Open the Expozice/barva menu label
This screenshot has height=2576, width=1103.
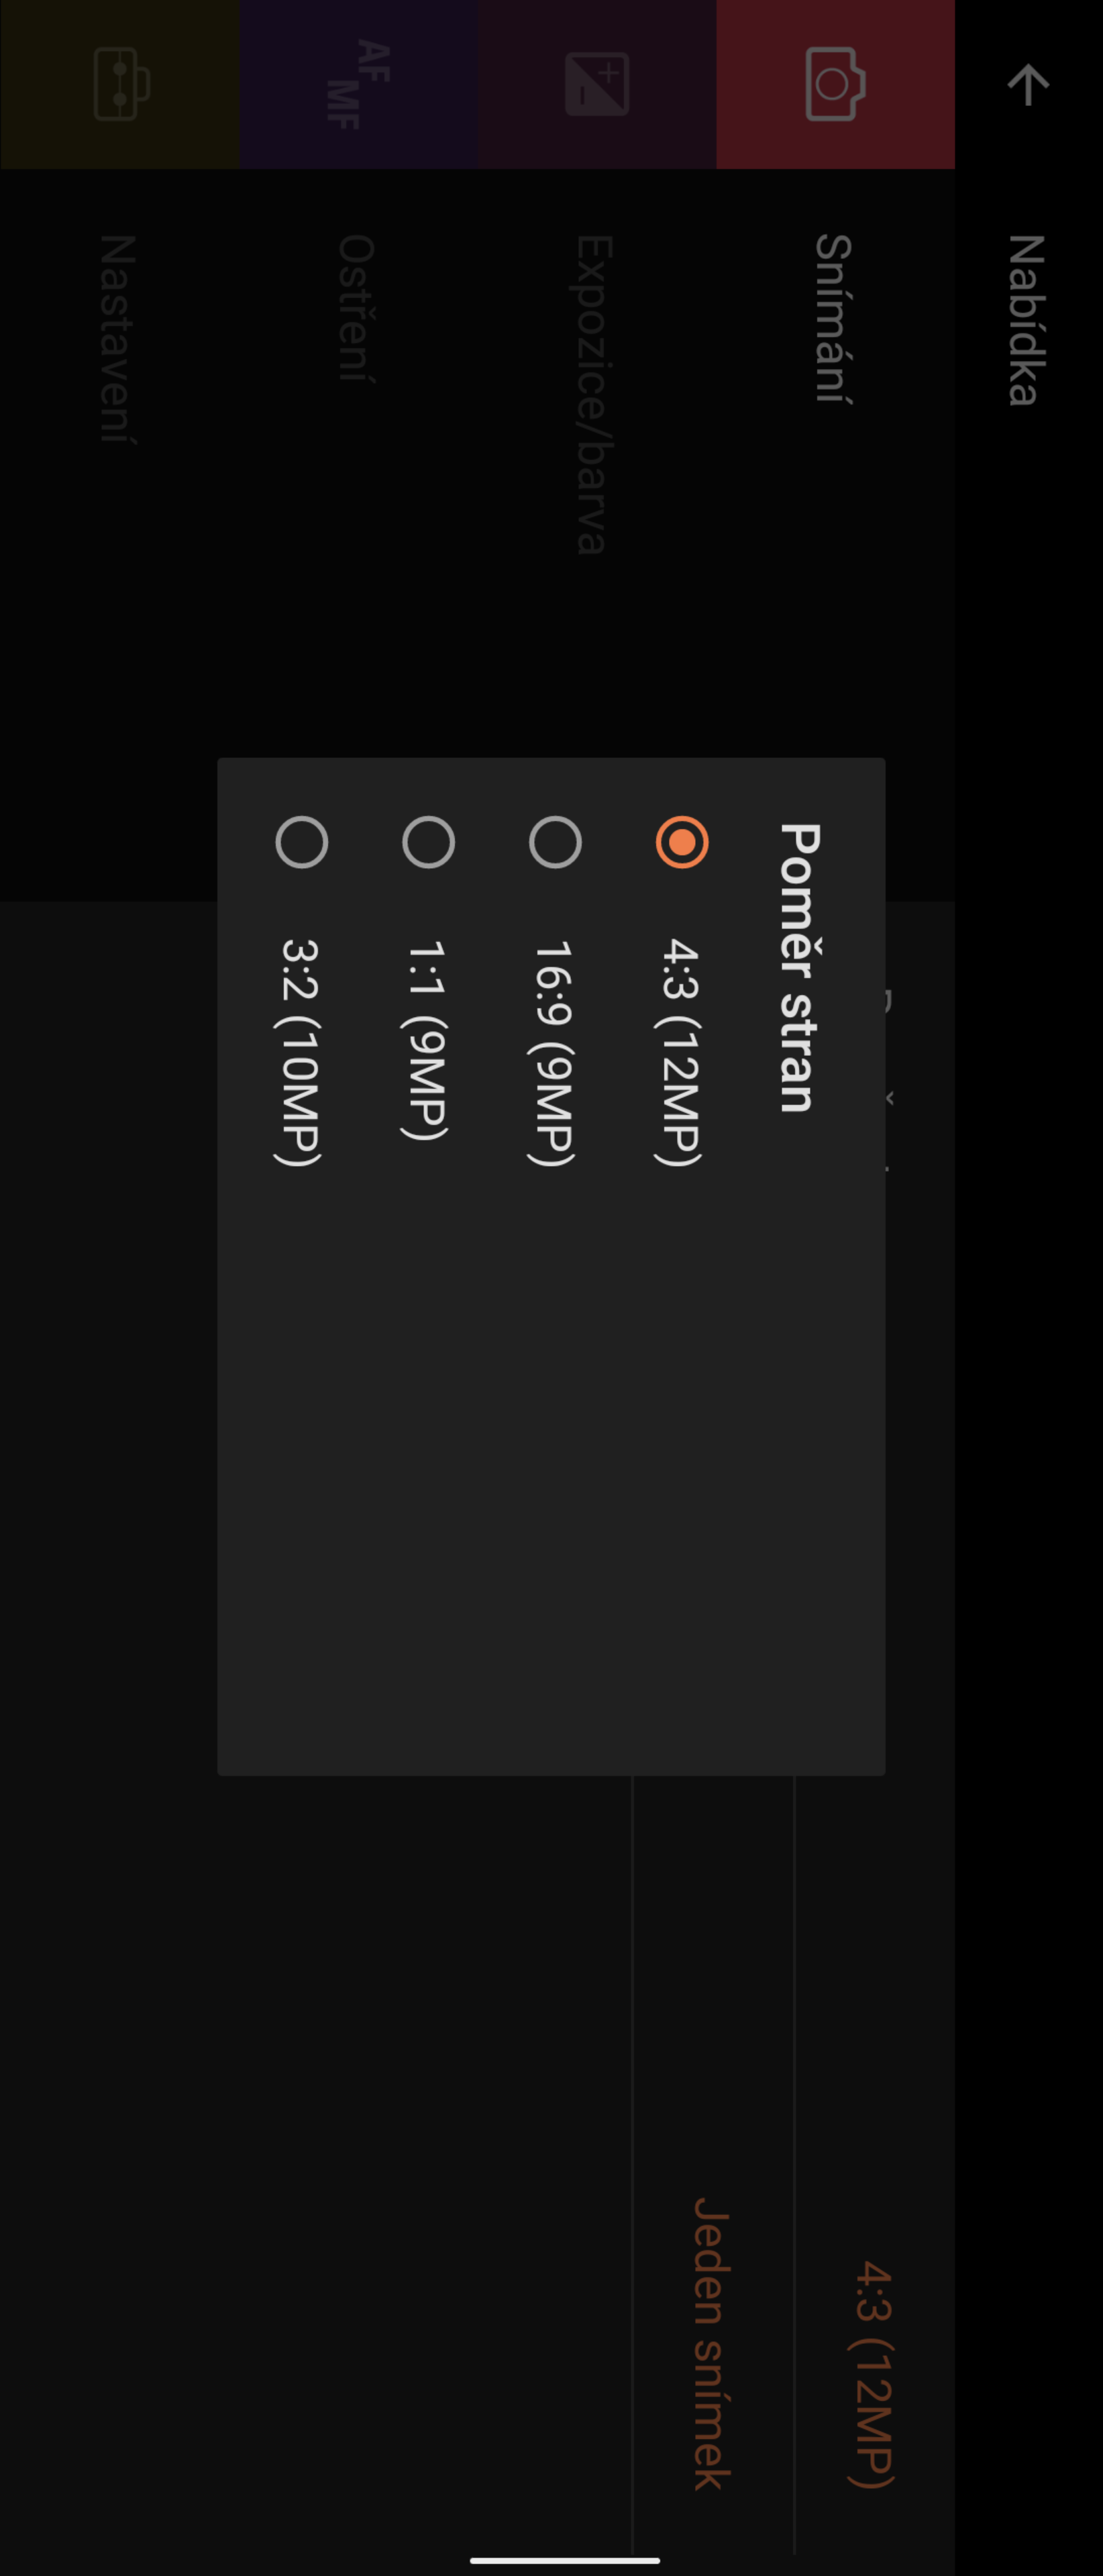tap(594, 394)
